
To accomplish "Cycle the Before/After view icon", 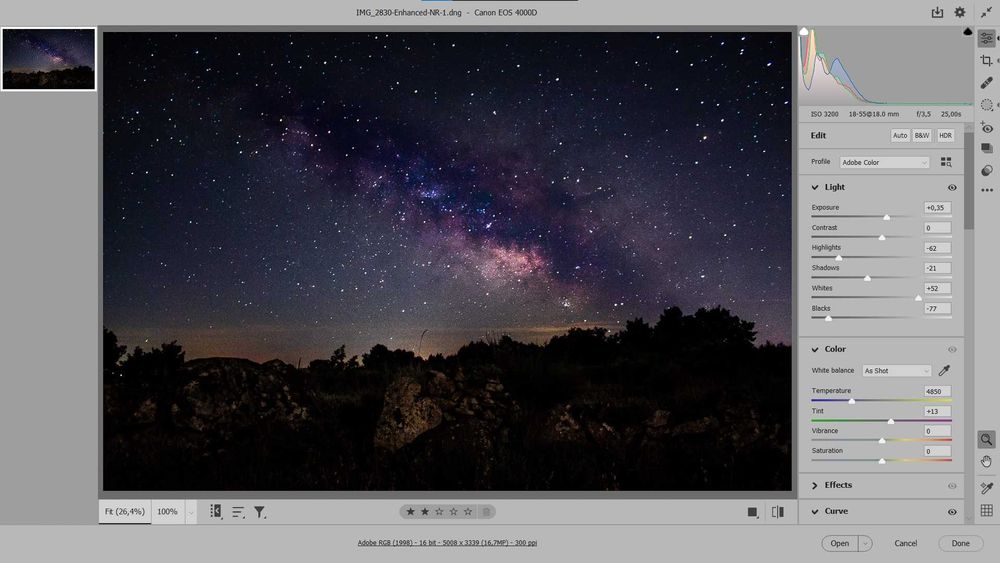I will click(778, 512).
